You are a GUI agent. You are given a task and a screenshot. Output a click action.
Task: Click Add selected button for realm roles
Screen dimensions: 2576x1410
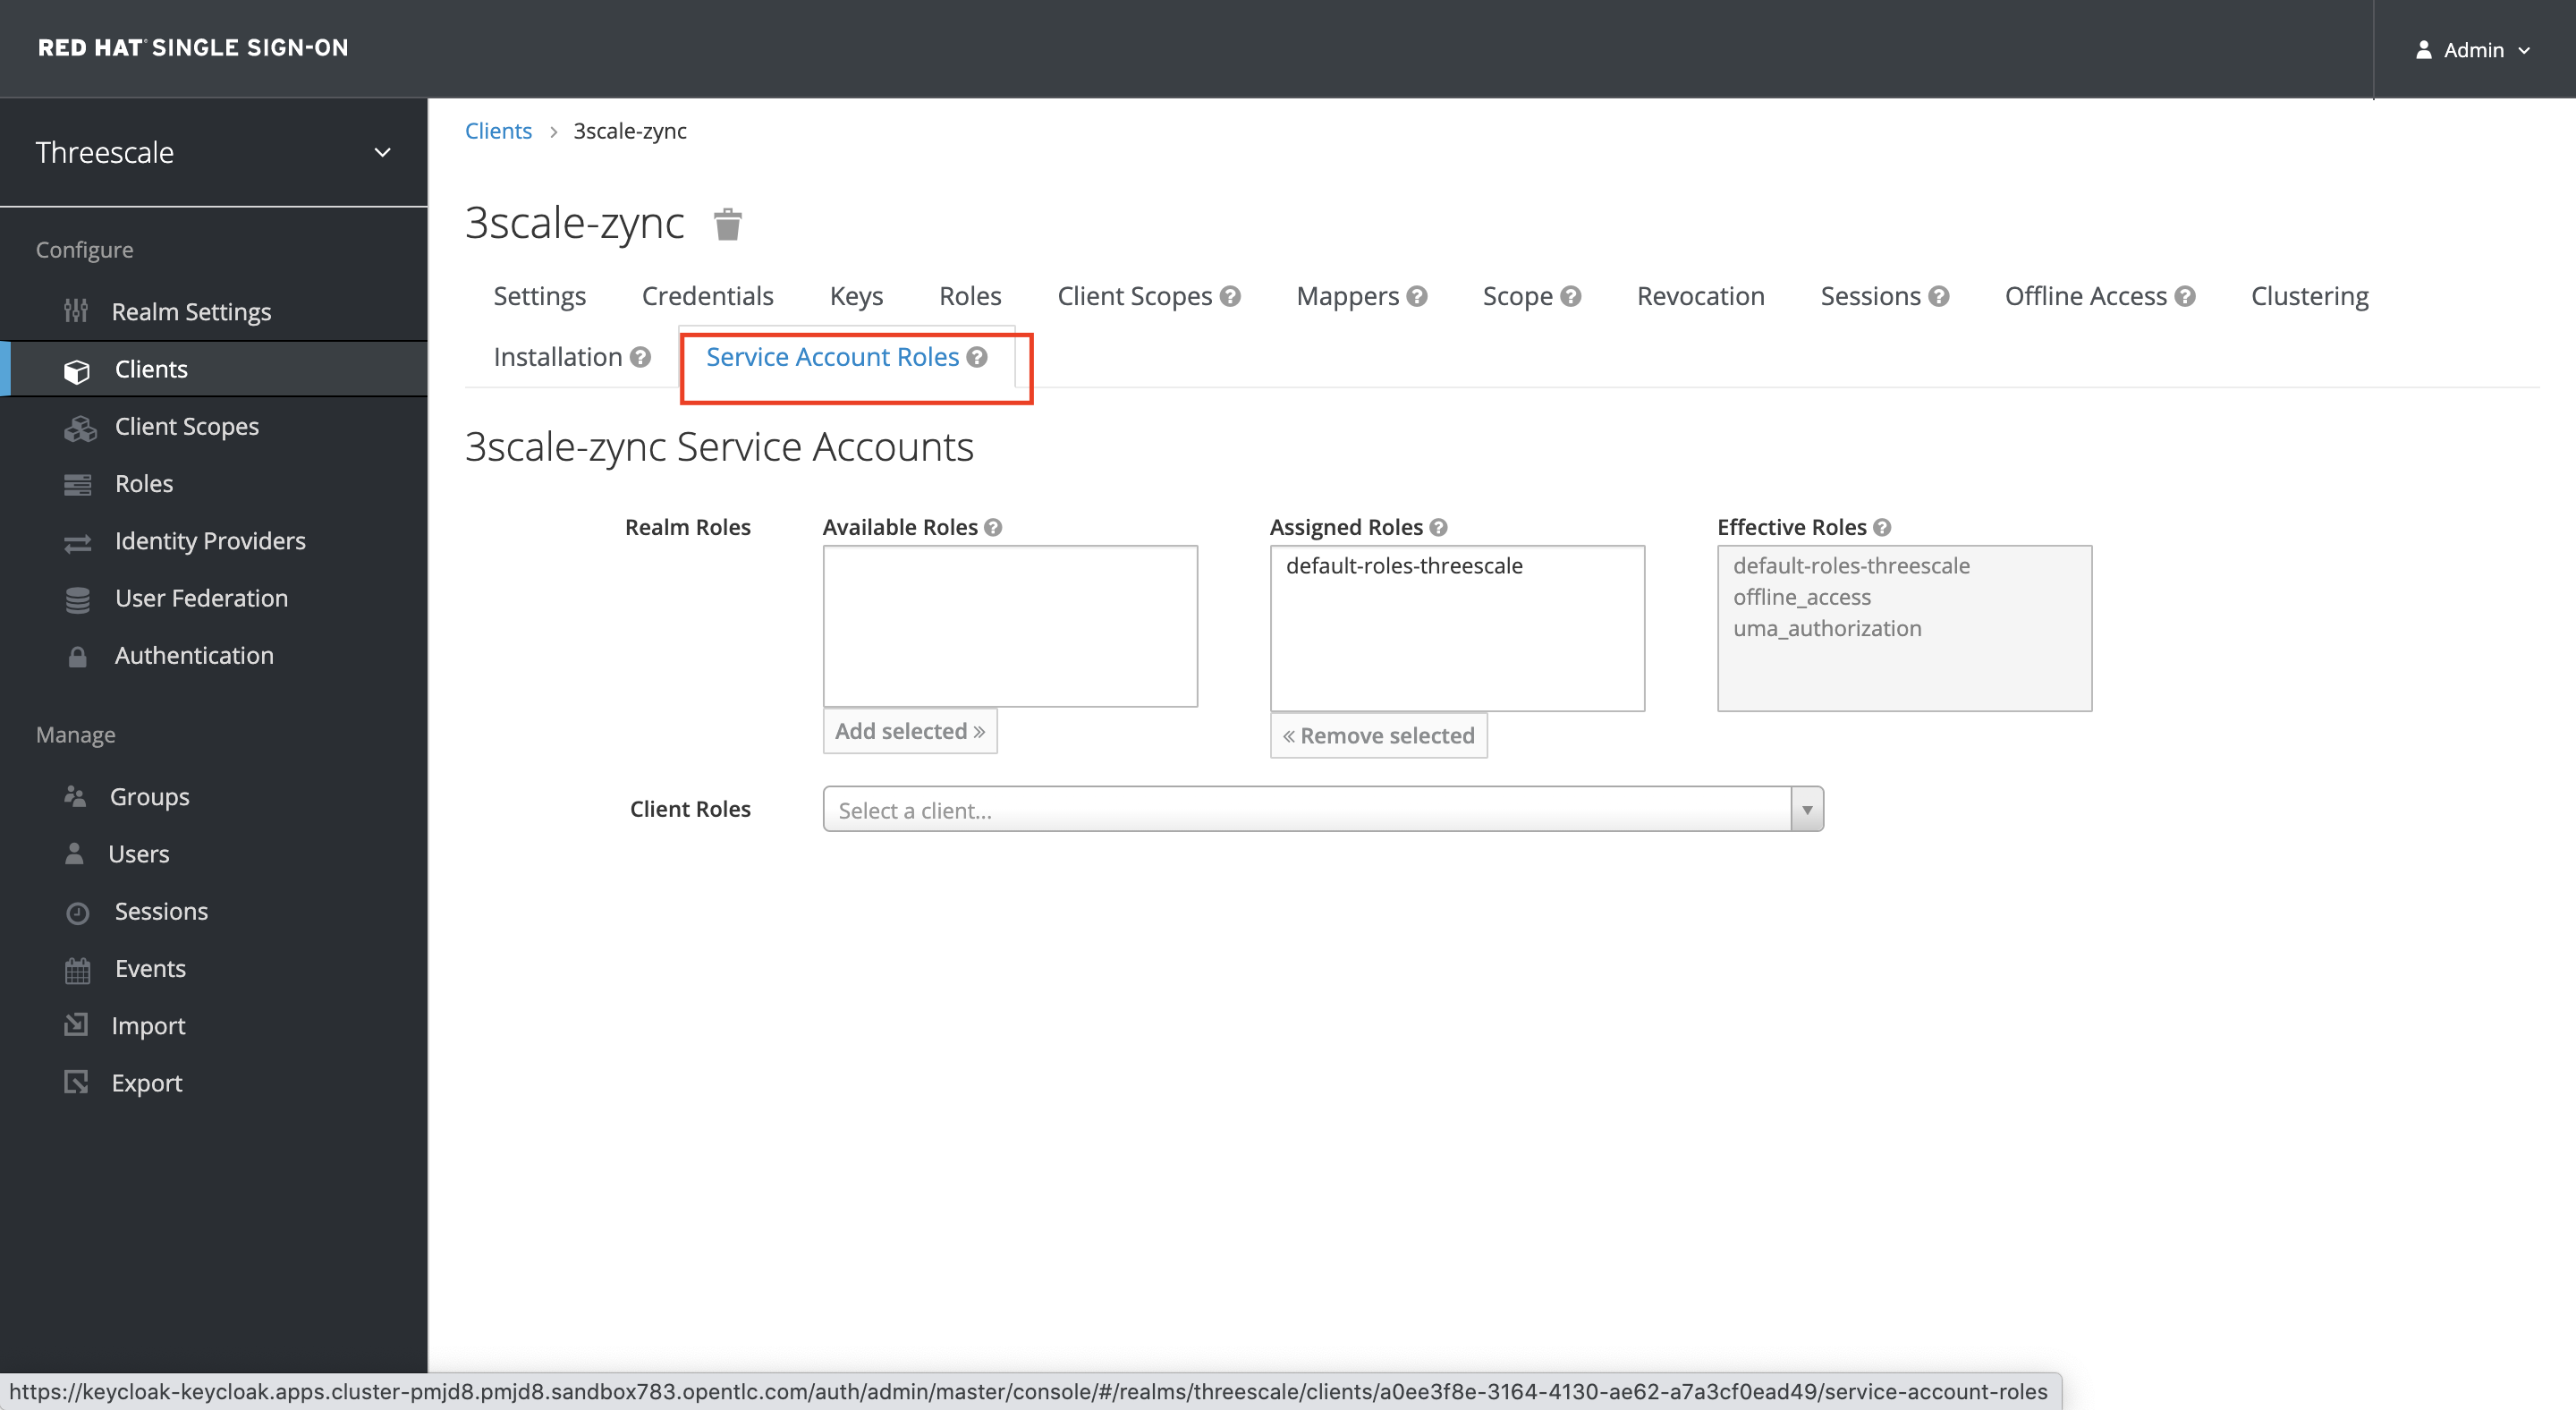tap(910, 731)
